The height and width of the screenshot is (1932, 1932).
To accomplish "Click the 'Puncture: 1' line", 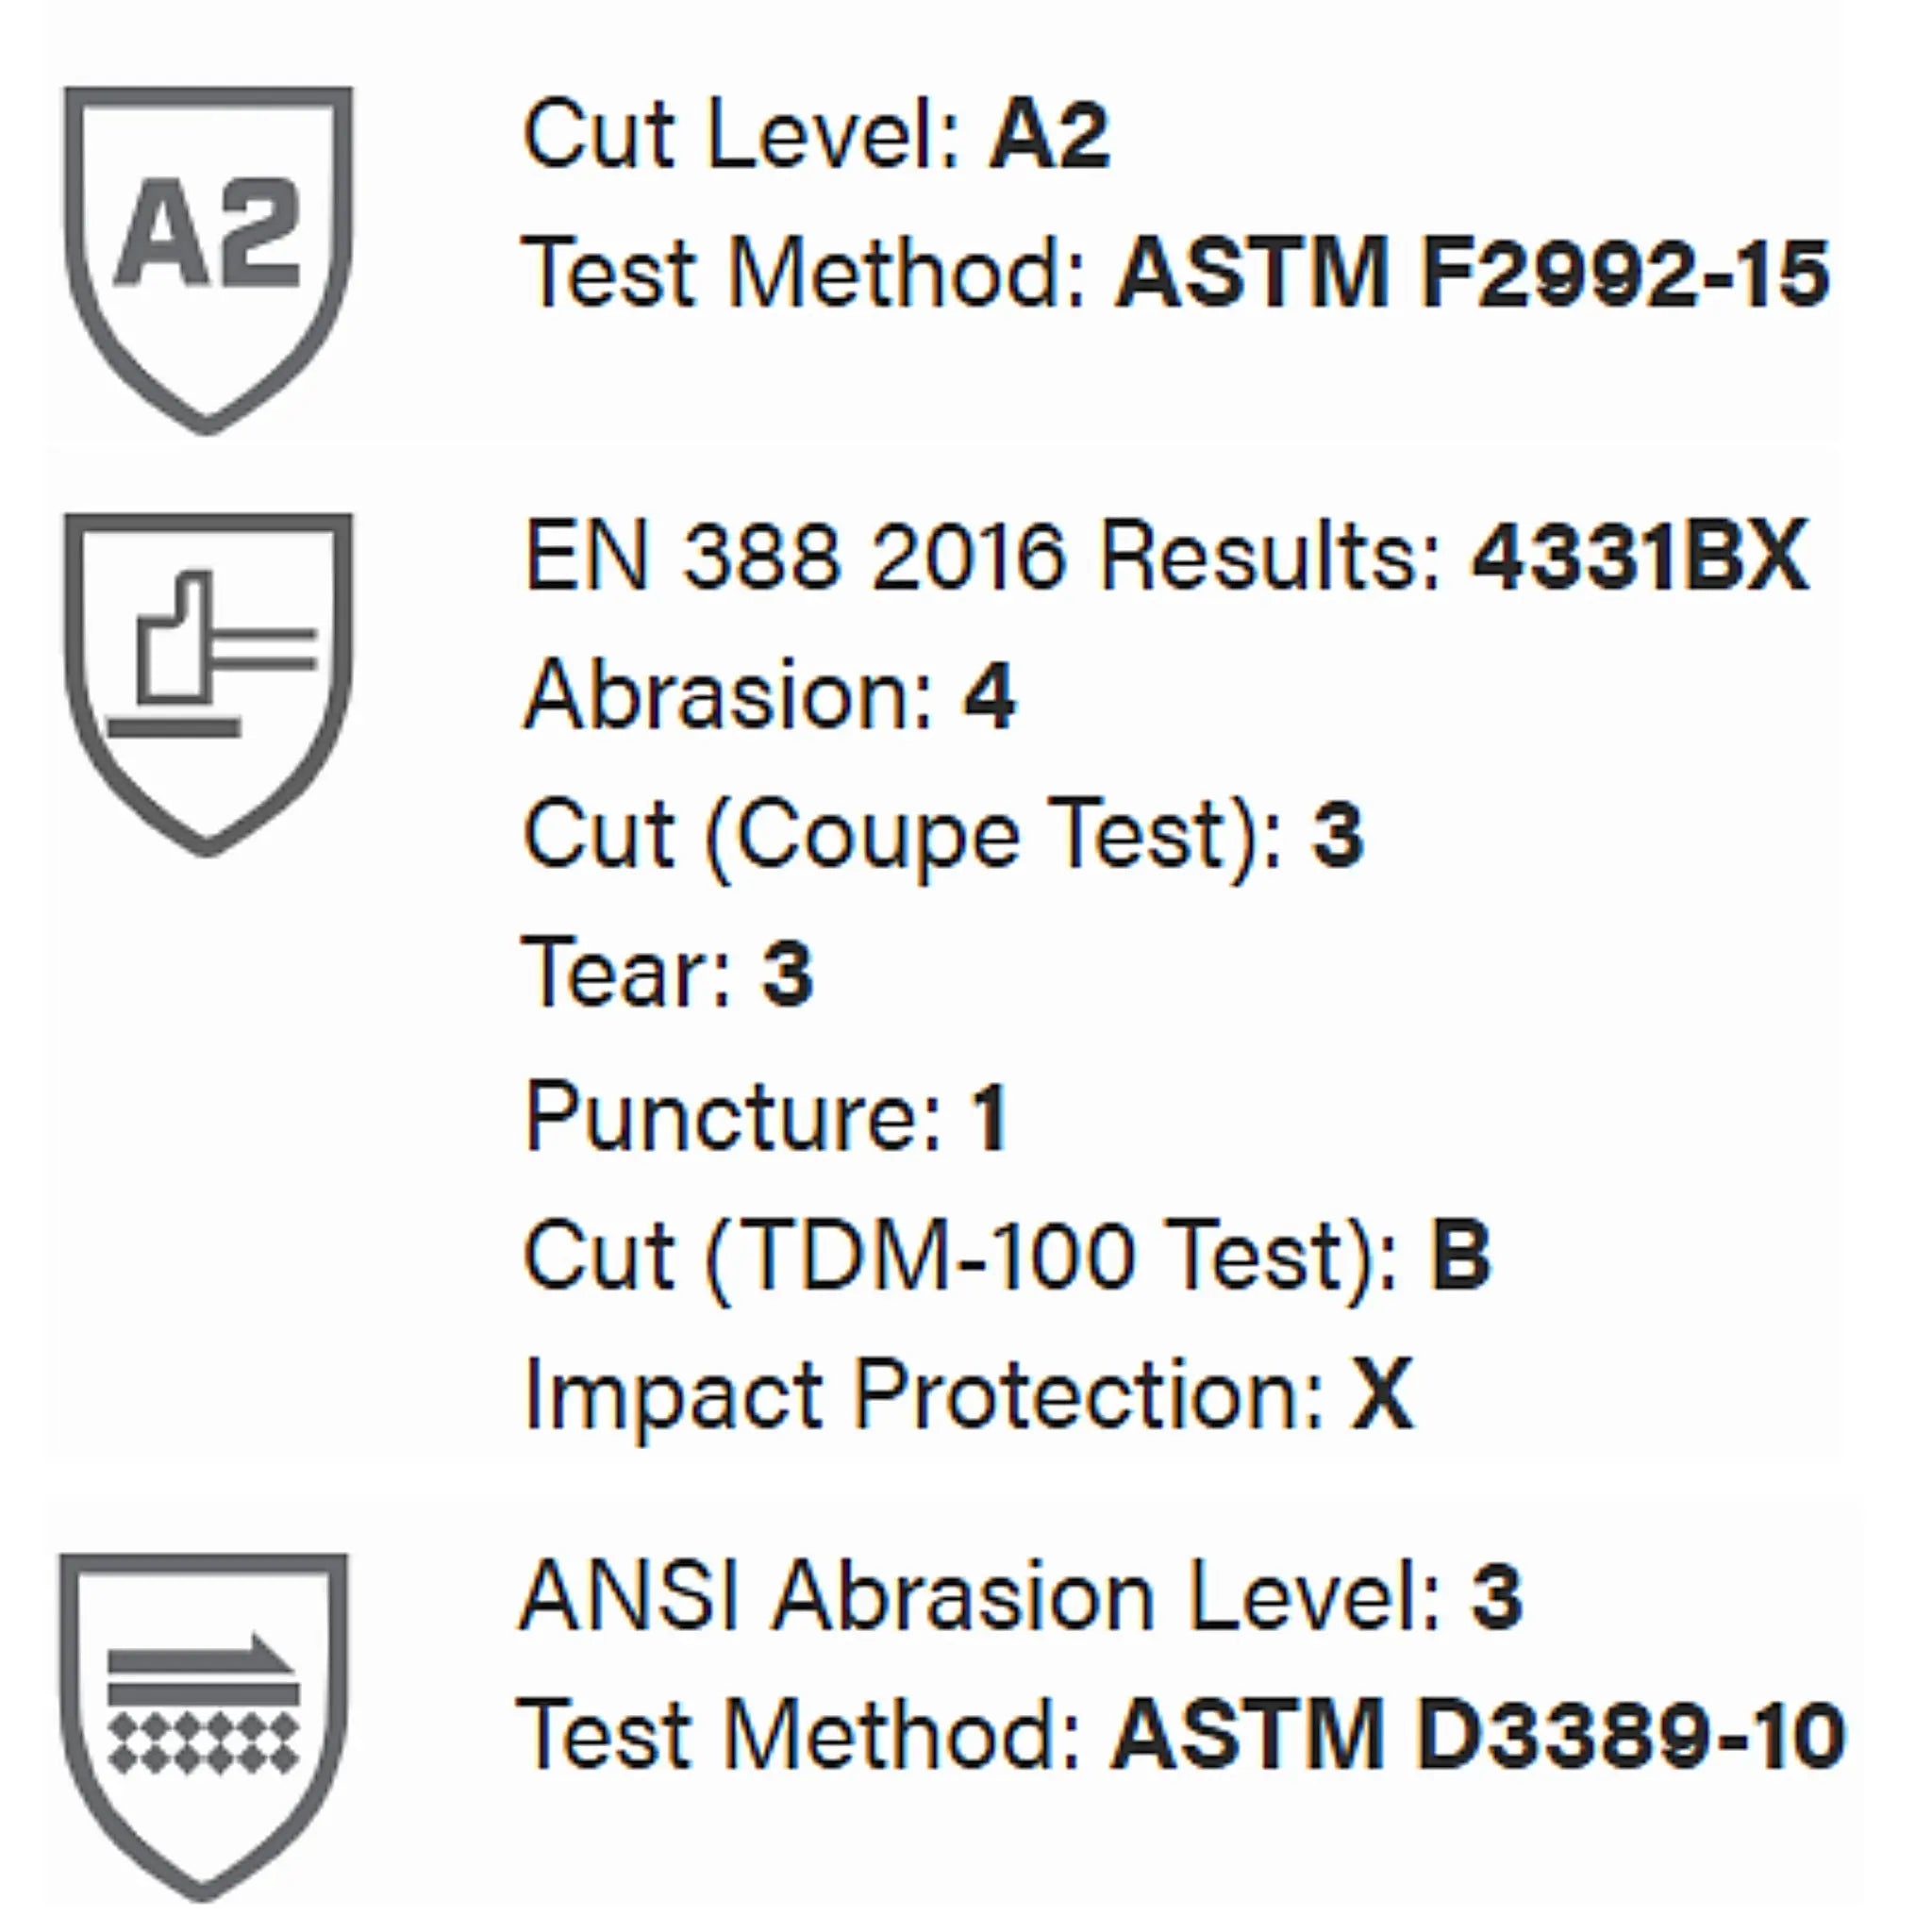I will 766,1116.
